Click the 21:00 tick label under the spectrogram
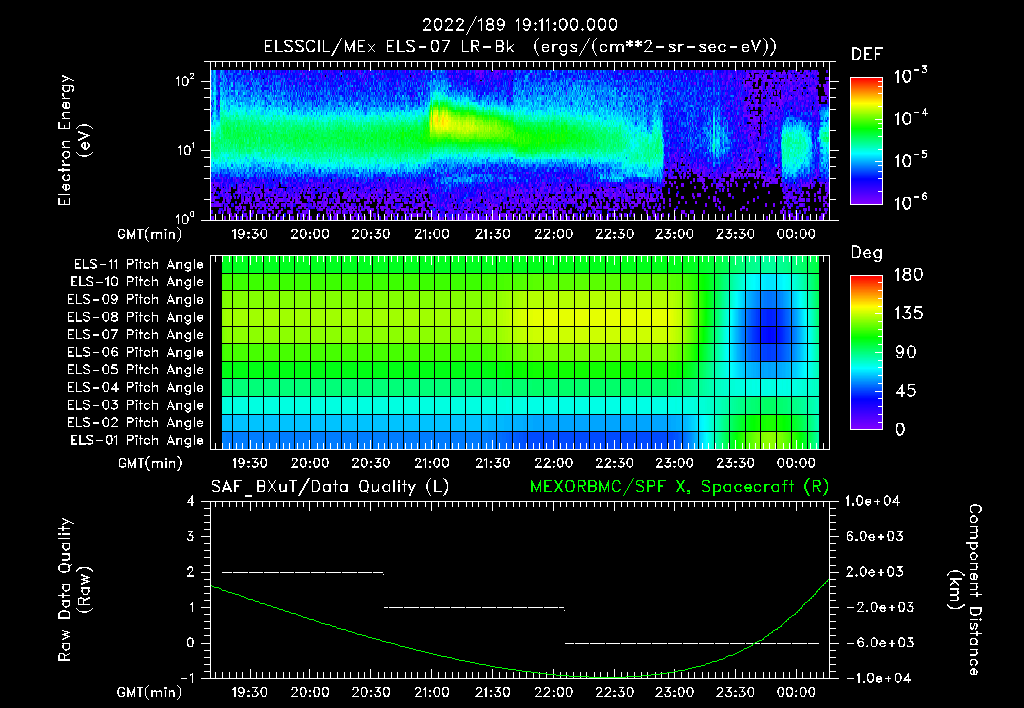Screen dimensions: 1024x708 tap(432, 234)
